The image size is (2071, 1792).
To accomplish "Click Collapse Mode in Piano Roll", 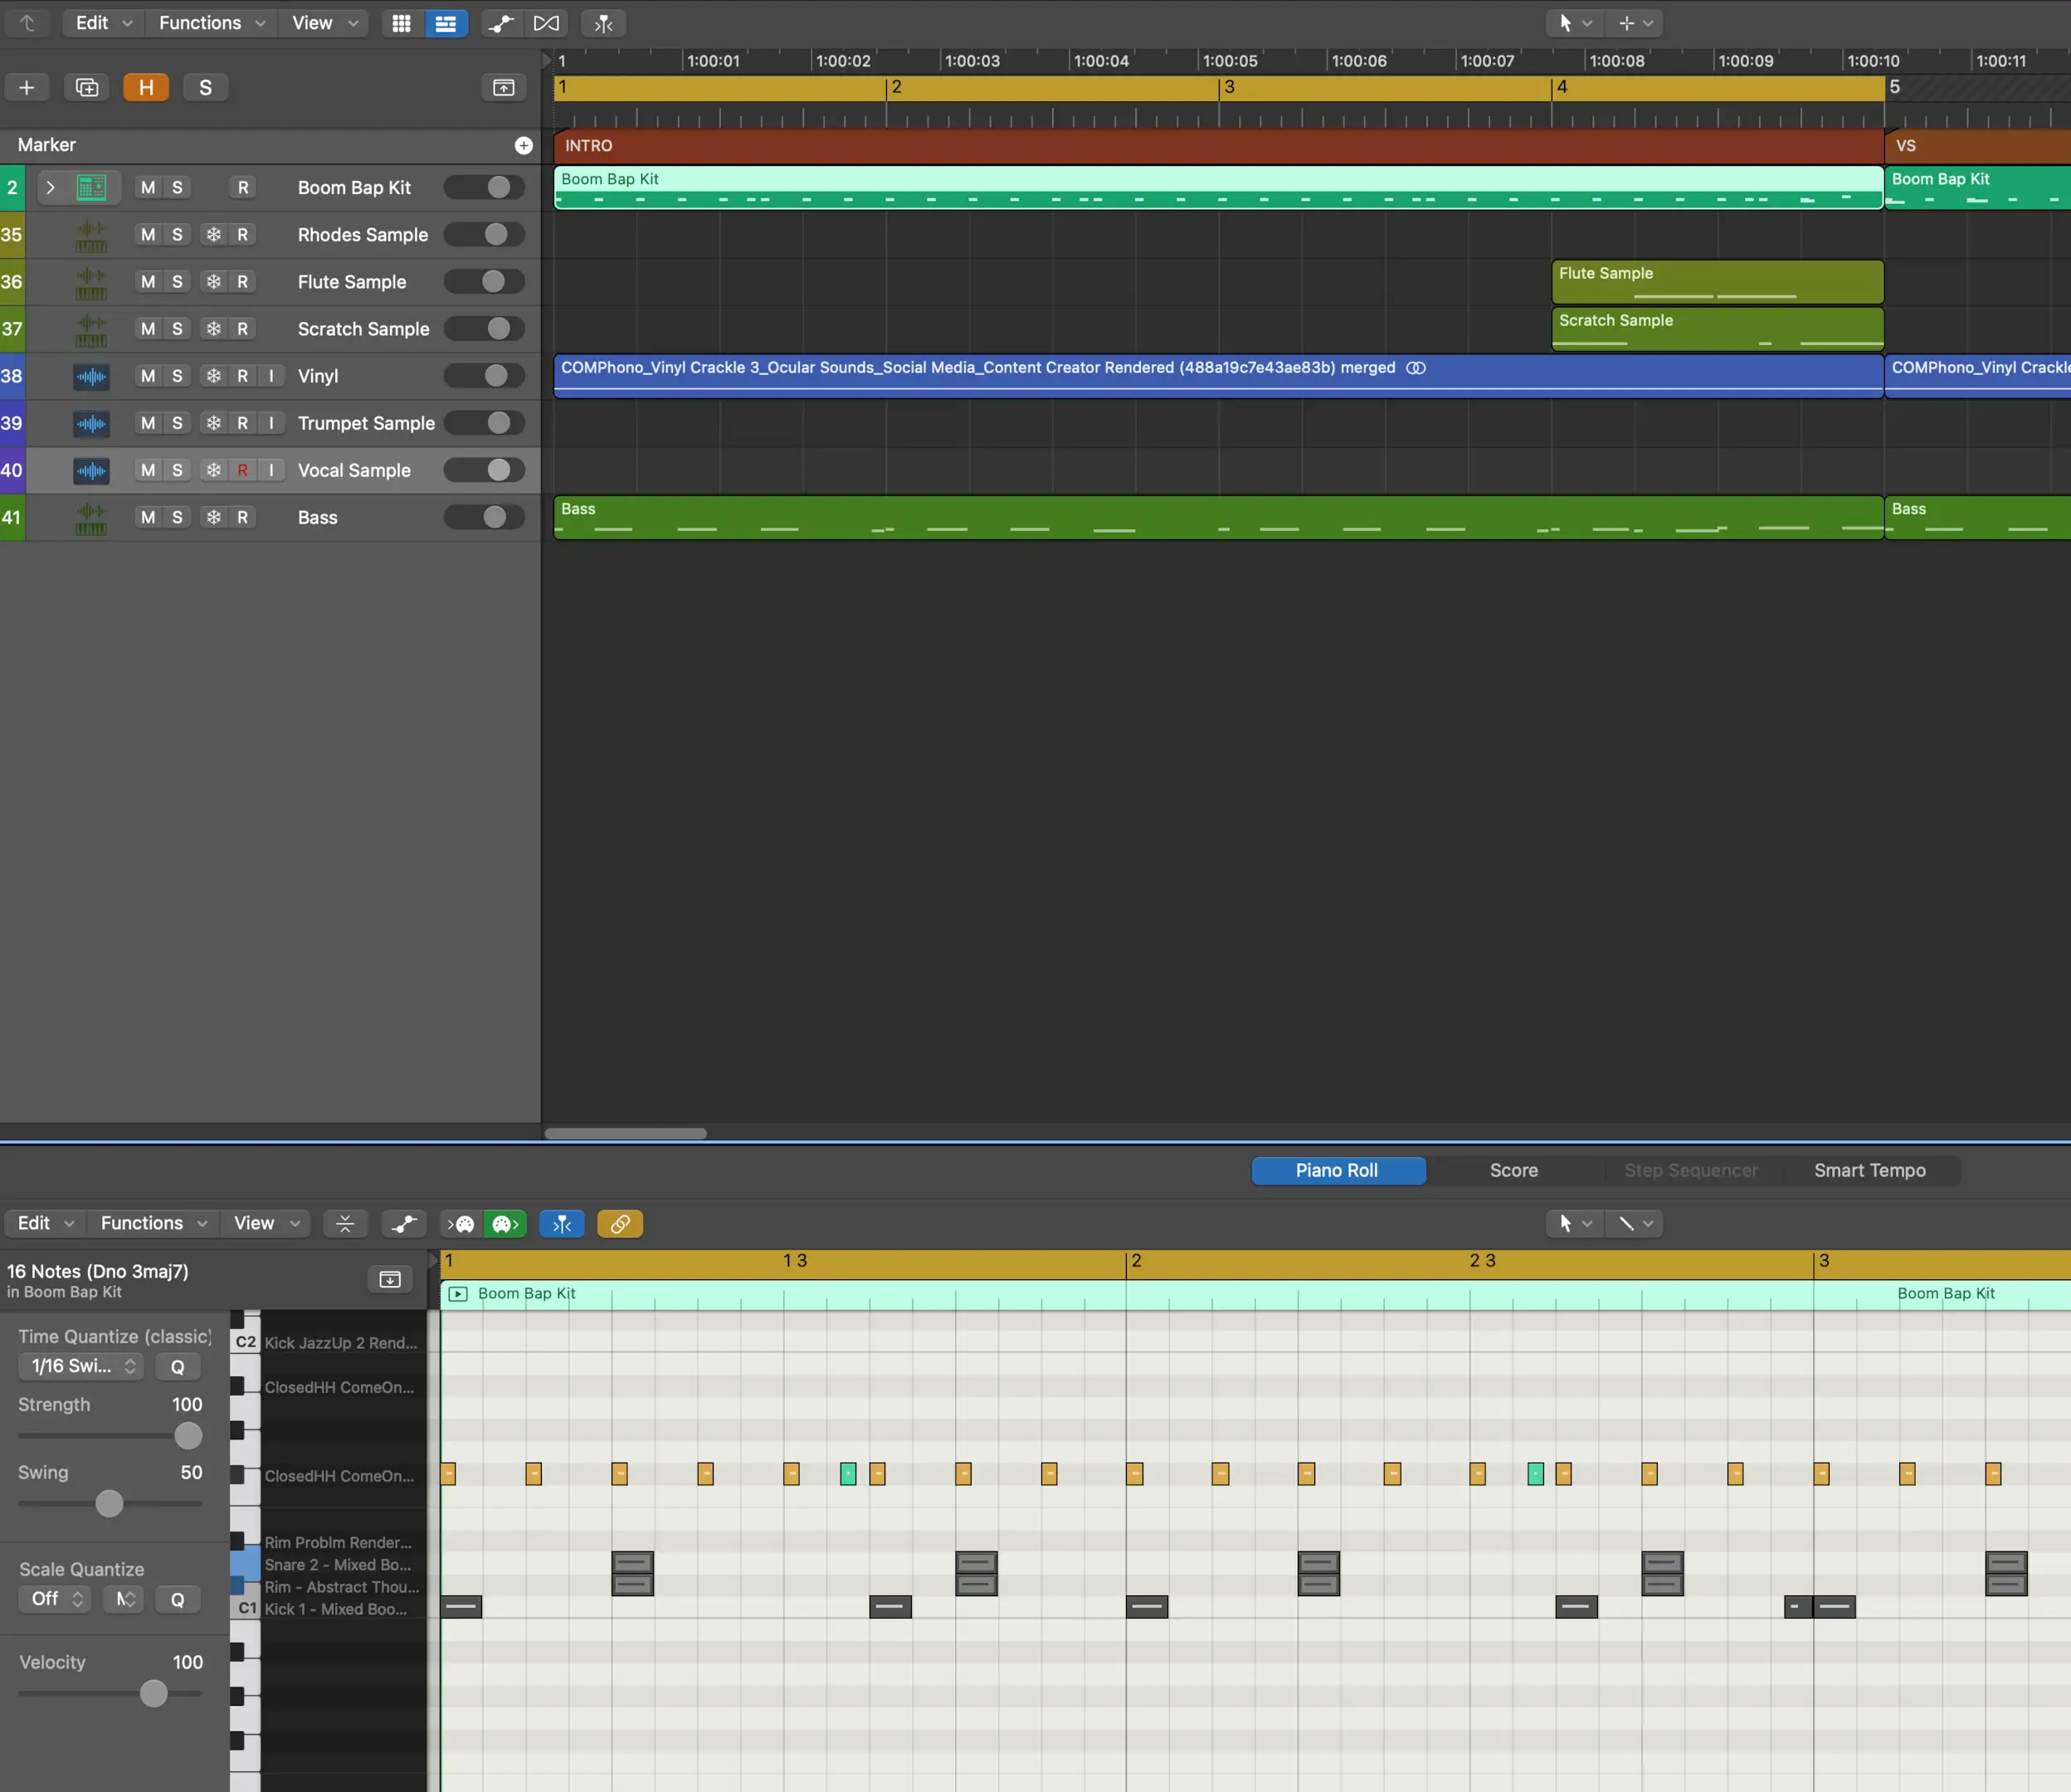I will (345, 1223).
